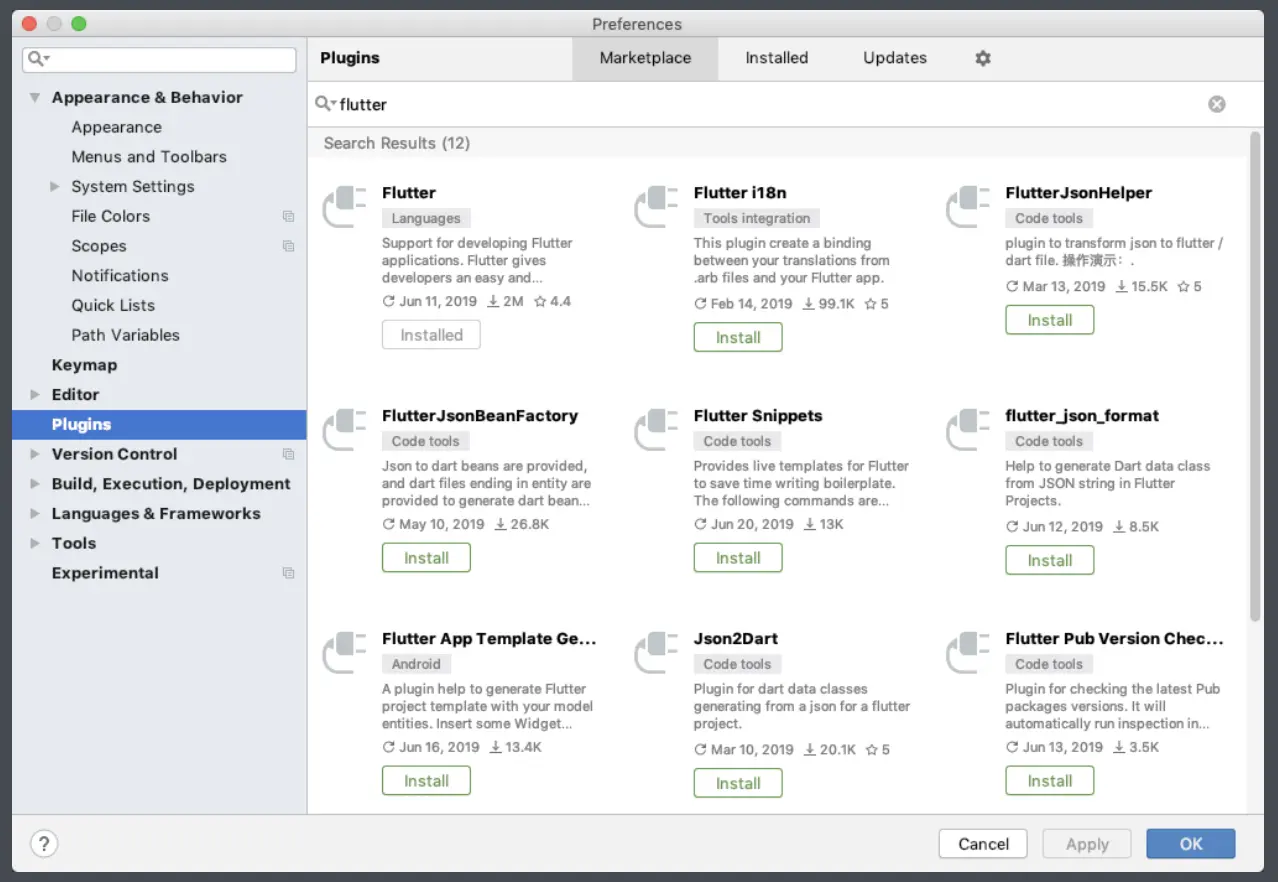Open the plugins gear settings menu
Screen dimensions: 1278x882
[x=983, y=58]
